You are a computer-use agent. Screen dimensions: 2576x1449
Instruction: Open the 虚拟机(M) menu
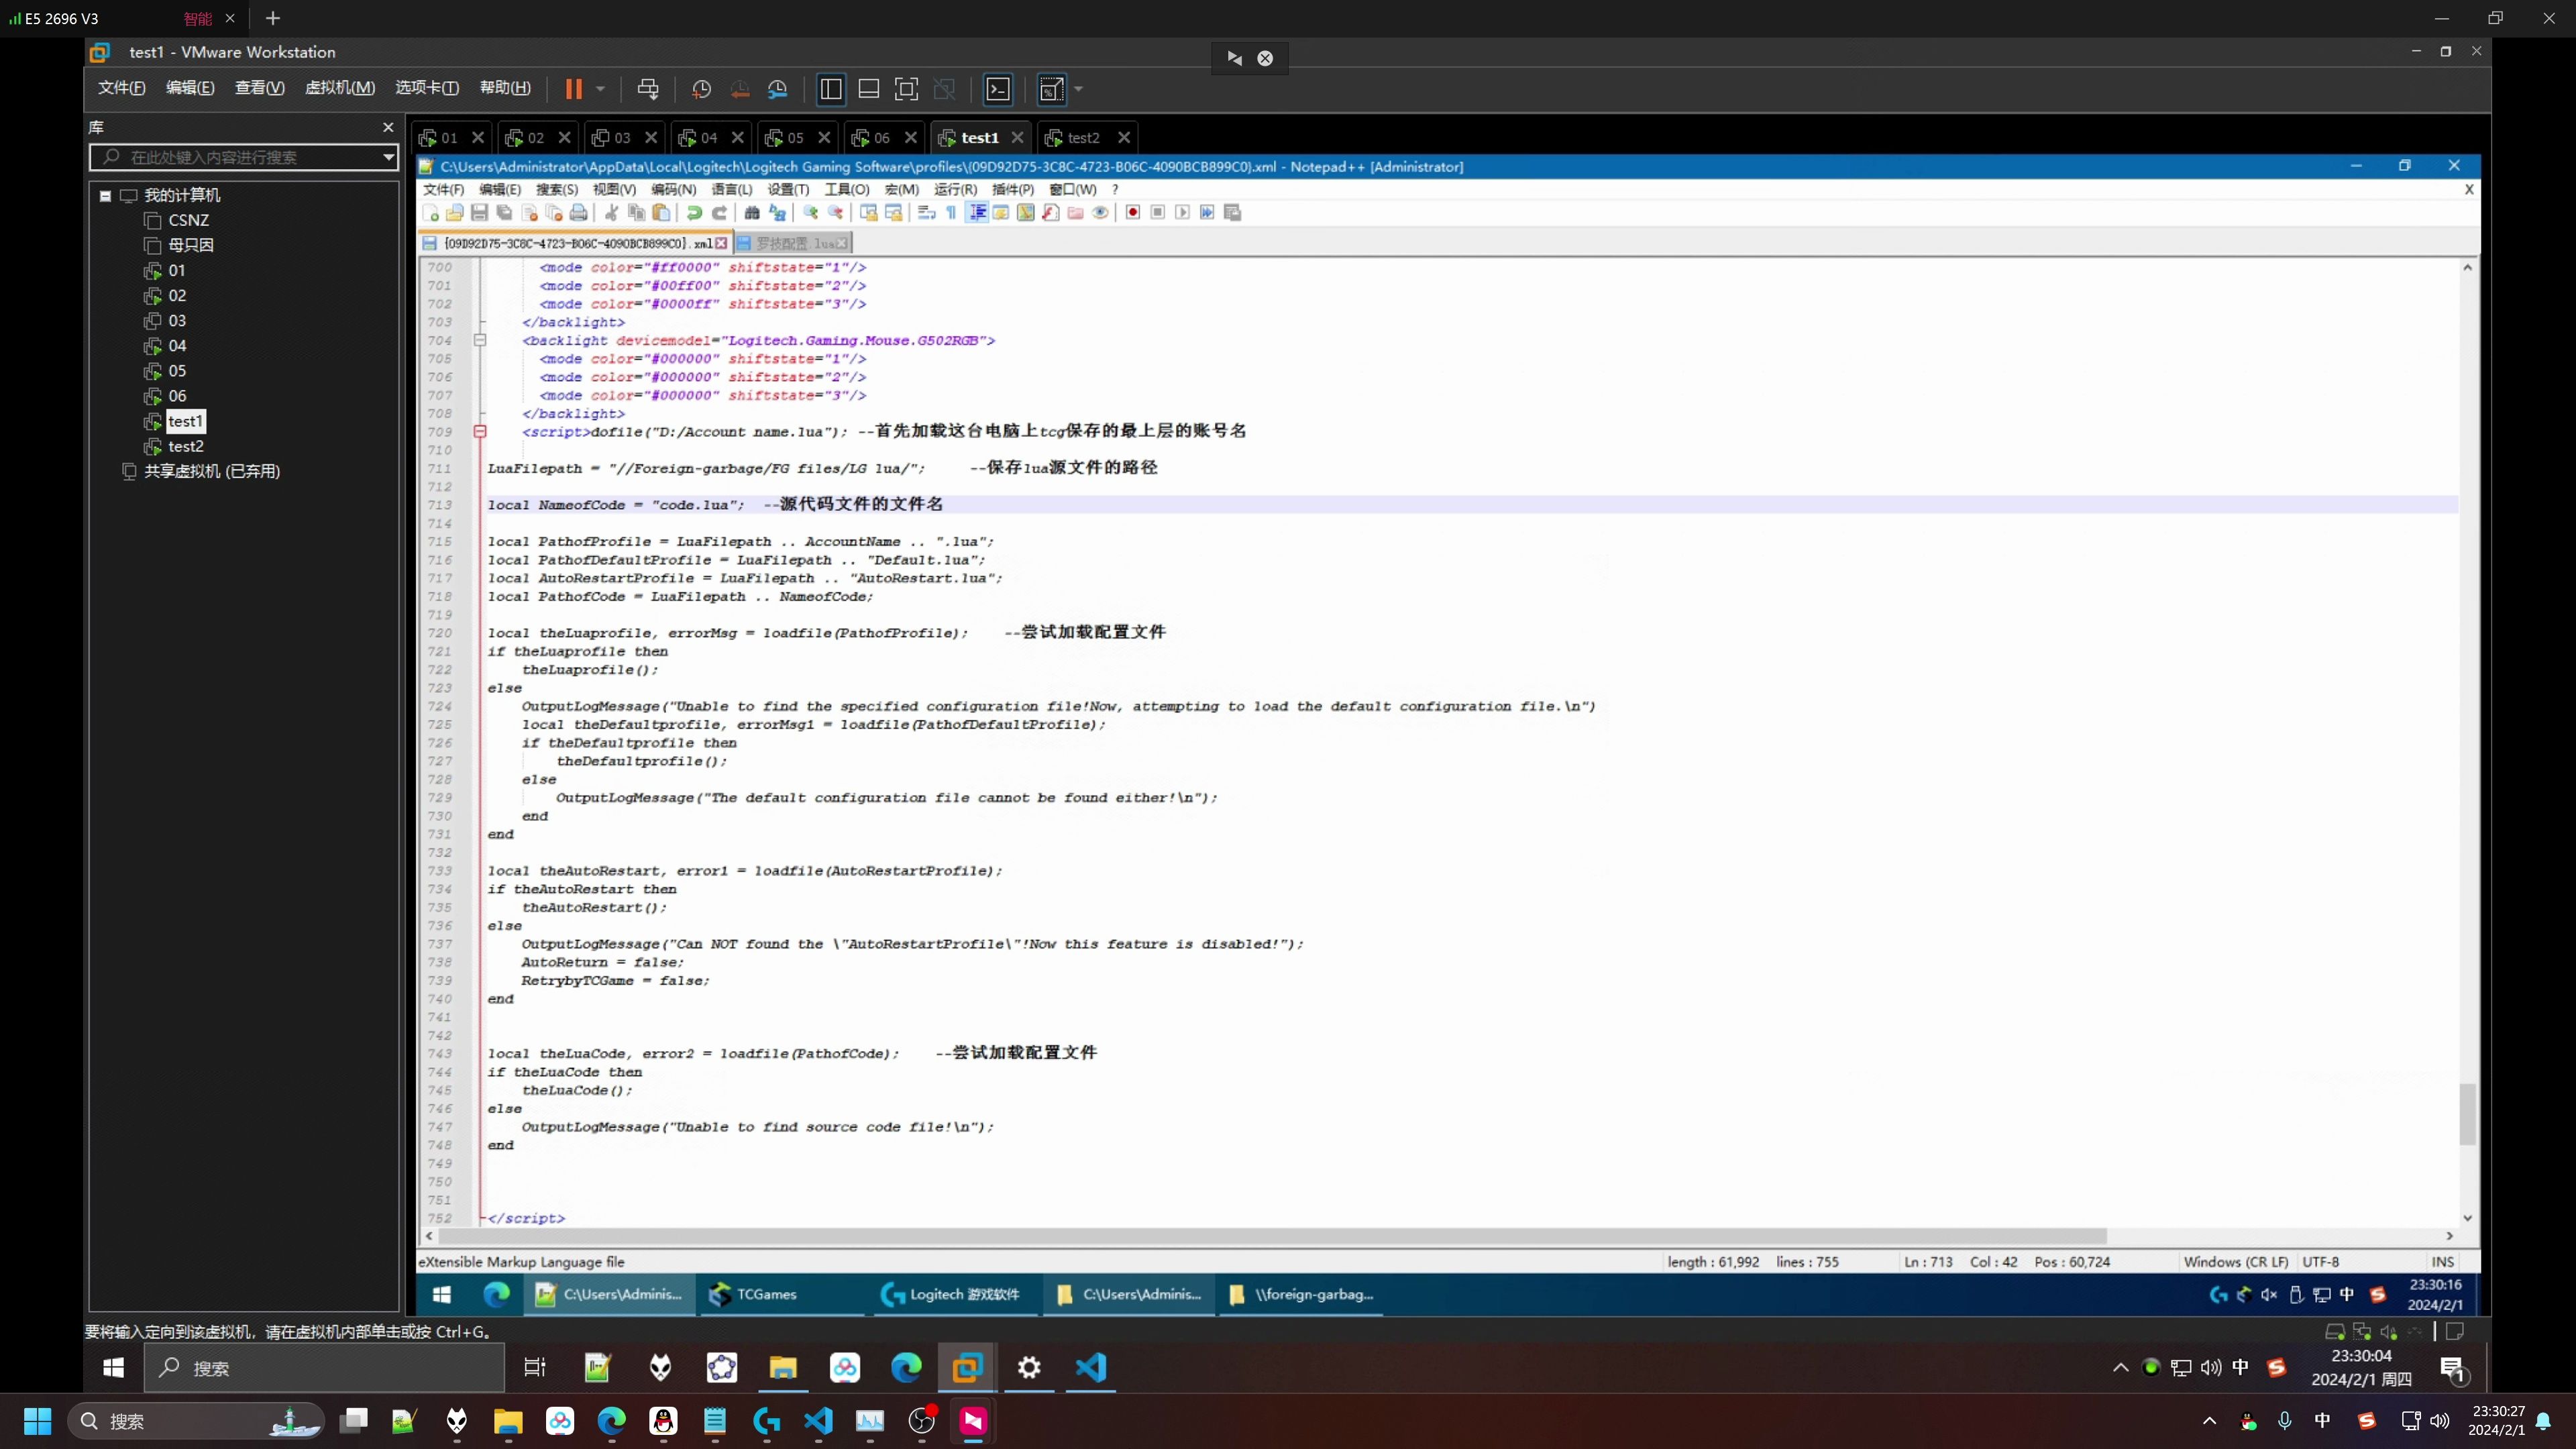click(339, 88)
